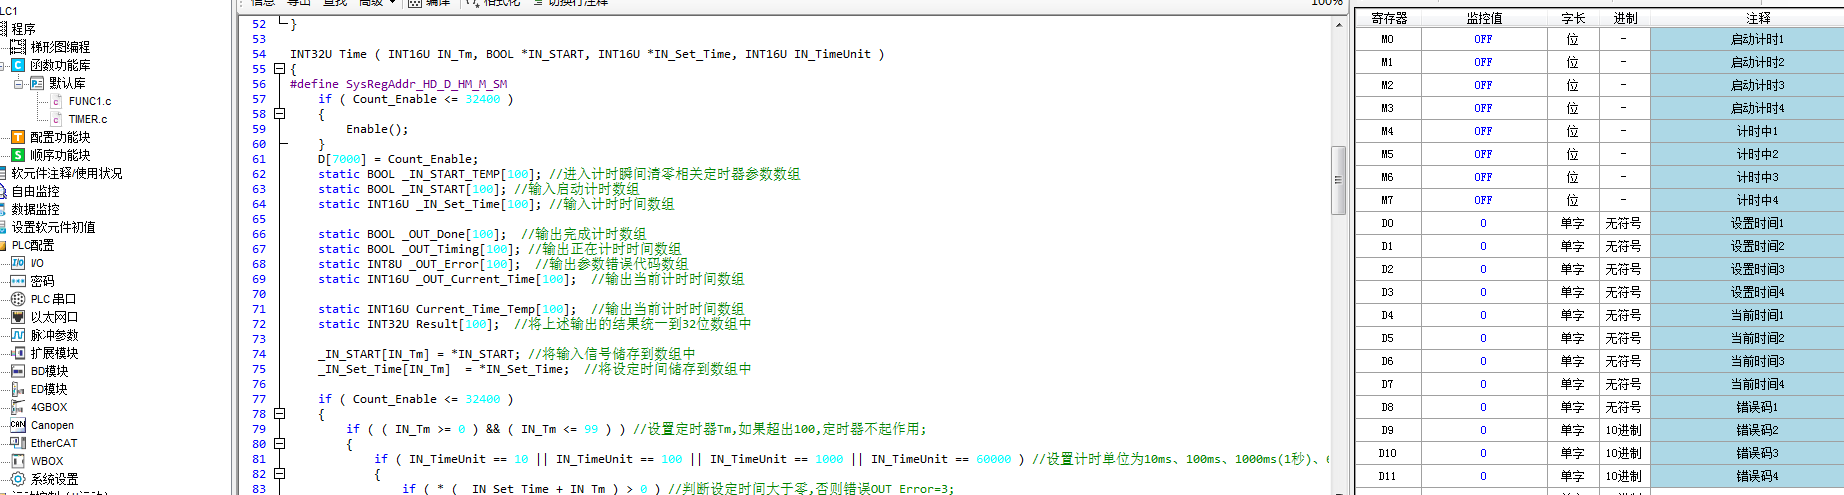Click the Canopen CAN icon
This screenshot has width=1844, height=495.
pos(18,425)
